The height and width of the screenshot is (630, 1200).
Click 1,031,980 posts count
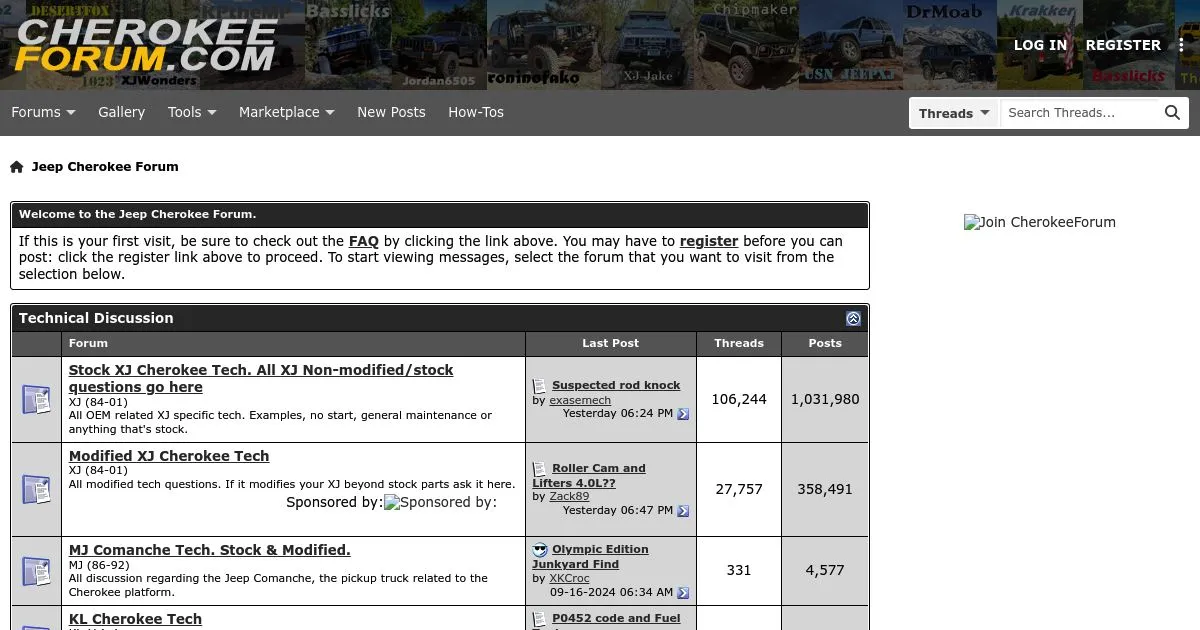click(x=825, y=399)
